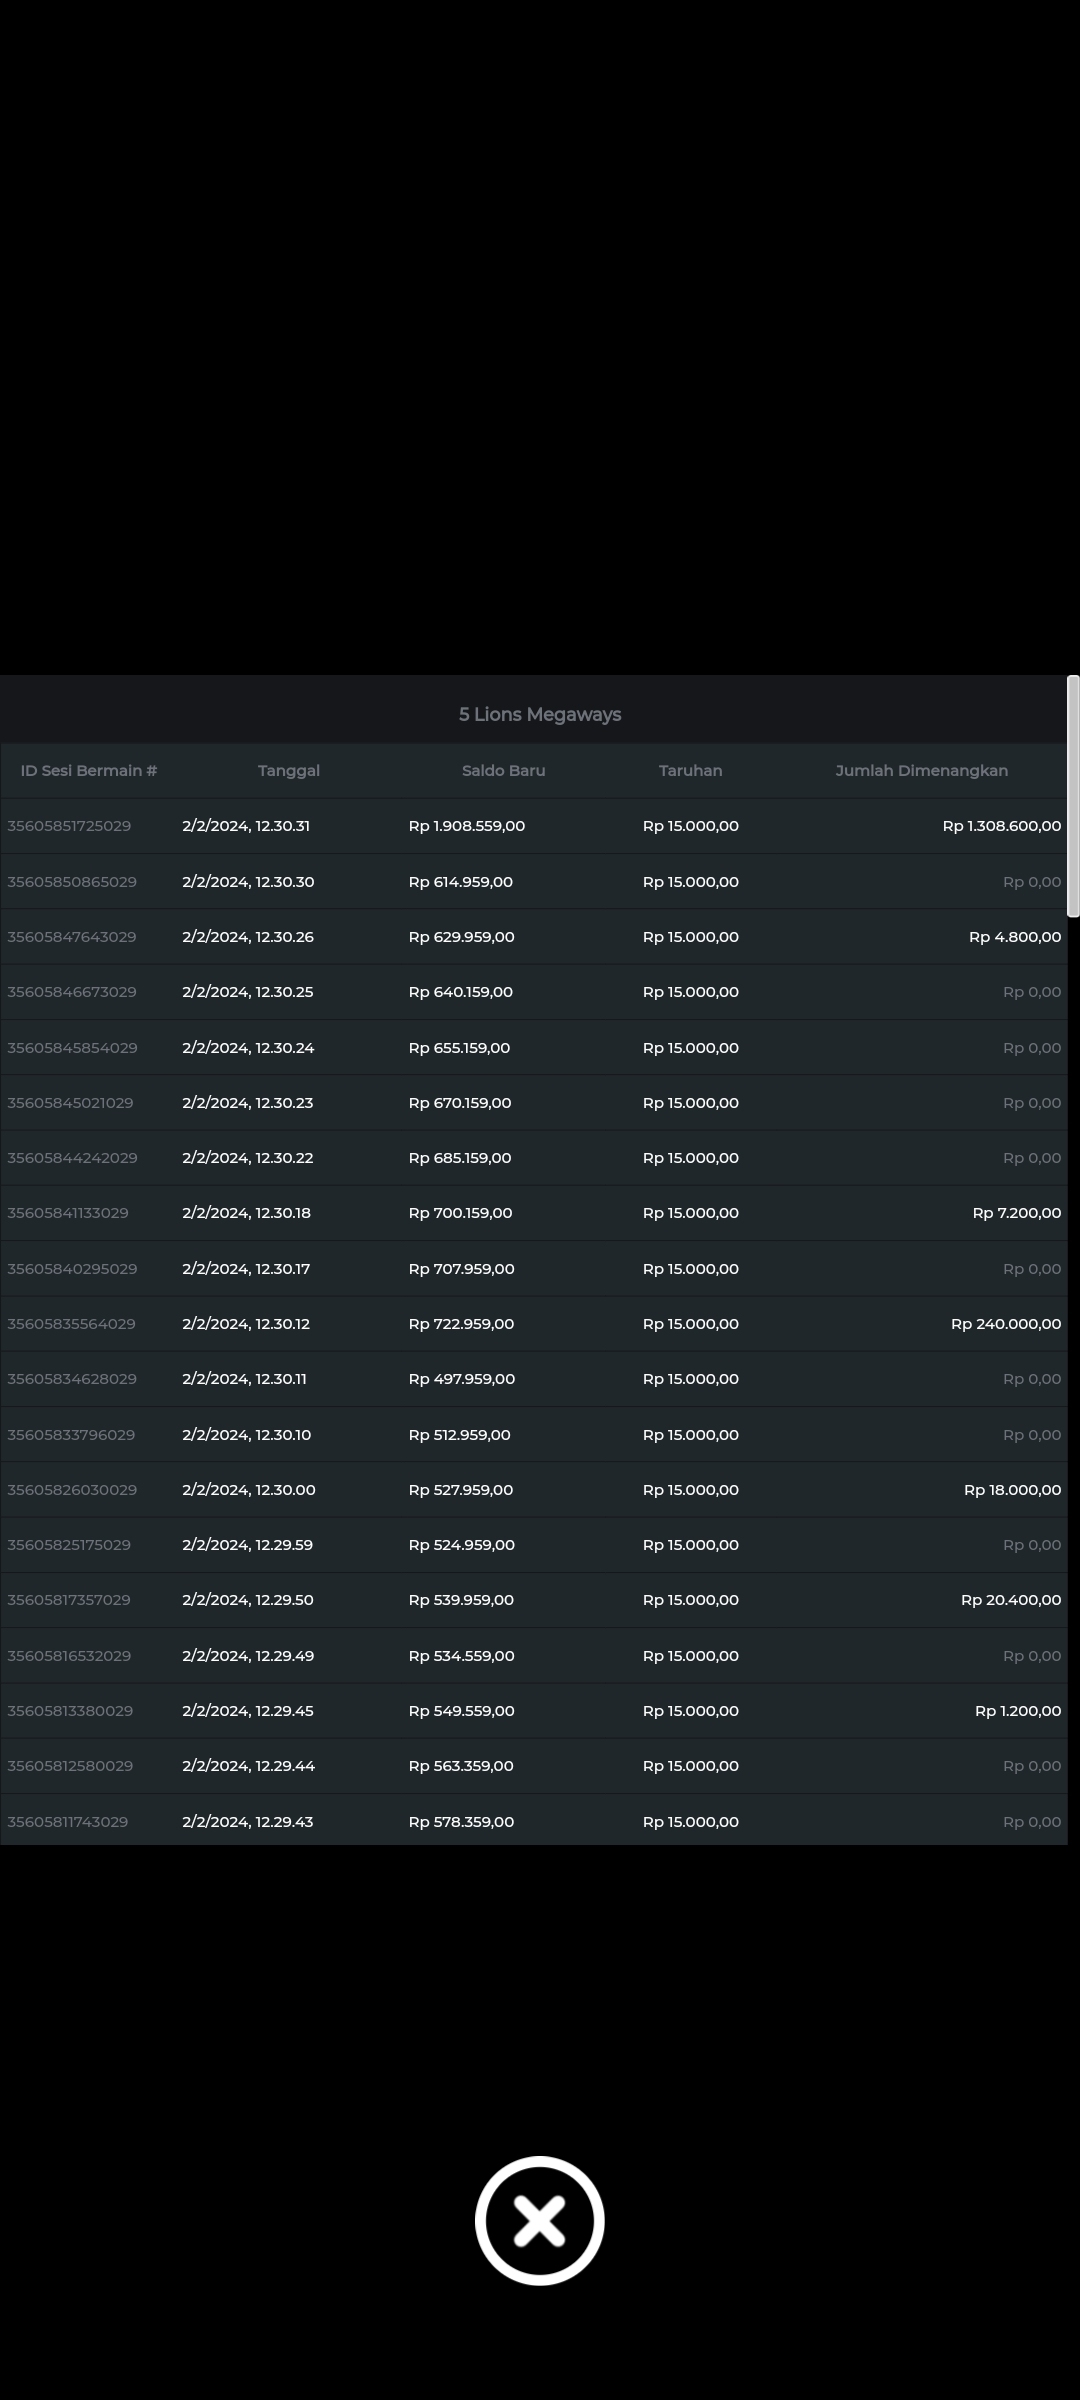Open session ID 35605813380029
Image resolution: width=1080 pixels, height=2400 pixels.
click(x=70, y=1711)
